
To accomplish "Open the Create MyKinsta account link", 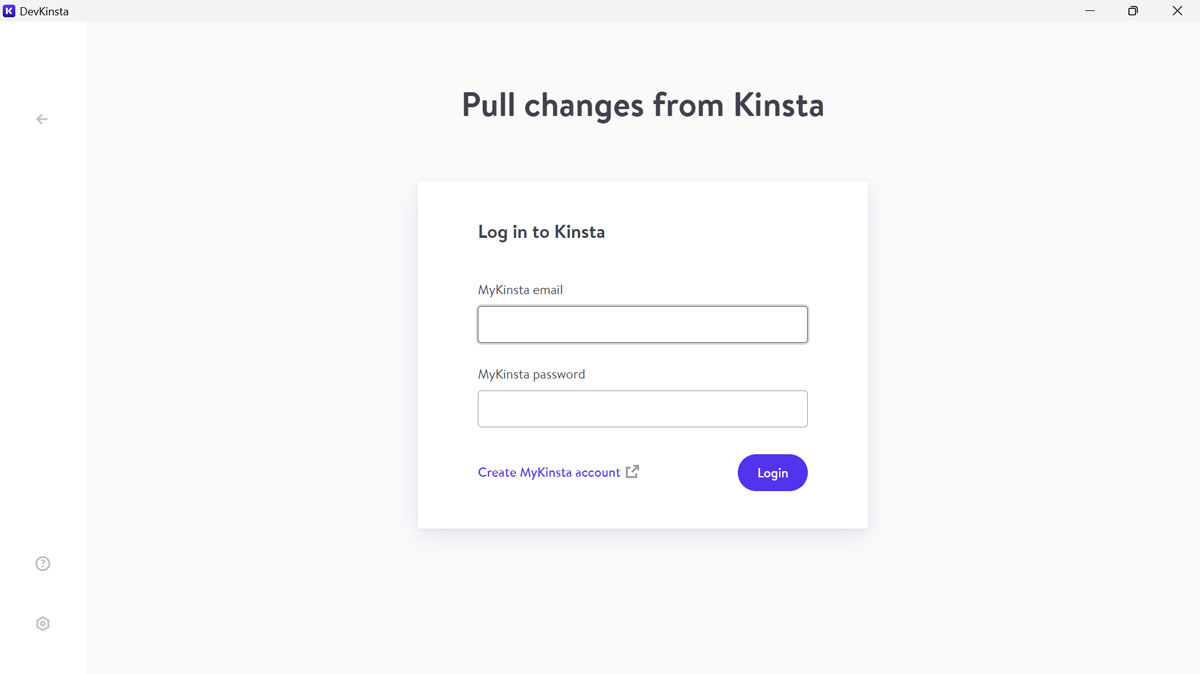I will tap(549, 473).
